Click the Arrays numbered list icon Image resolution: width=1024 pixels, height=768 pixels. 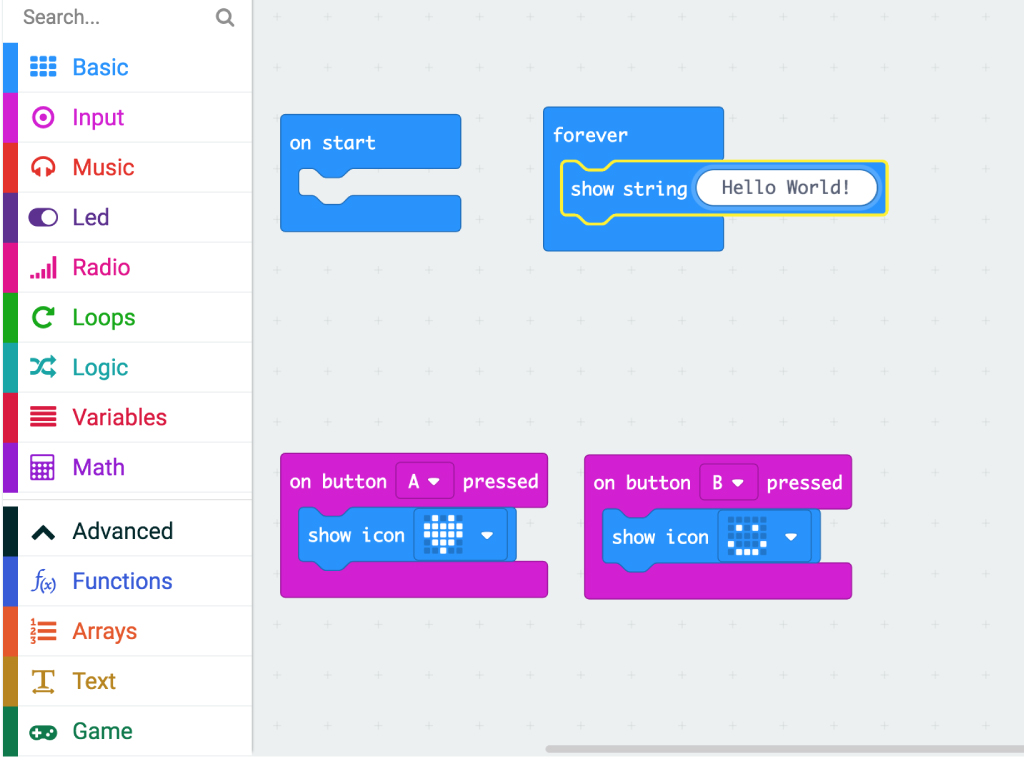point(43,631)
